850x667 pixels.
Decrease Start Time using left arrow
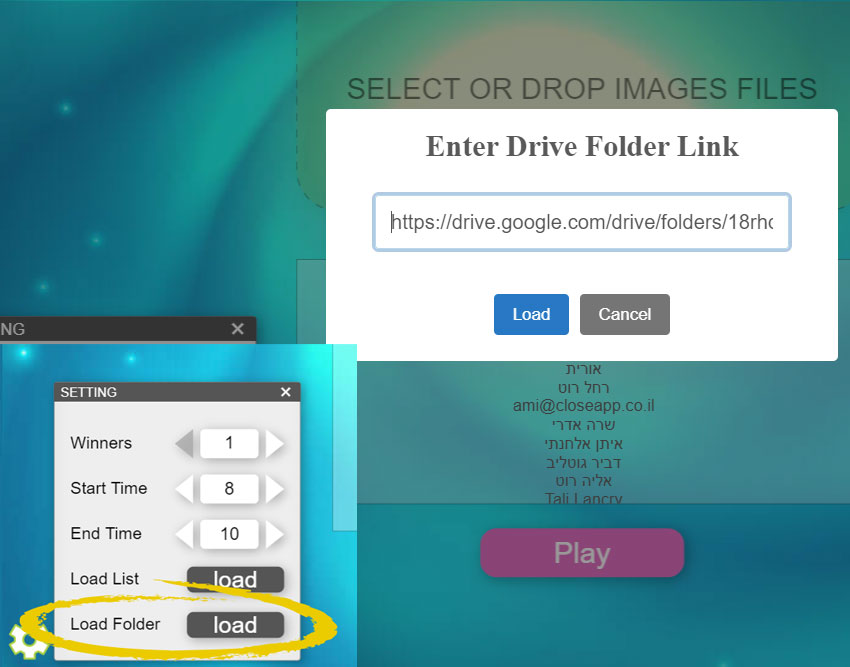point(185,488)
